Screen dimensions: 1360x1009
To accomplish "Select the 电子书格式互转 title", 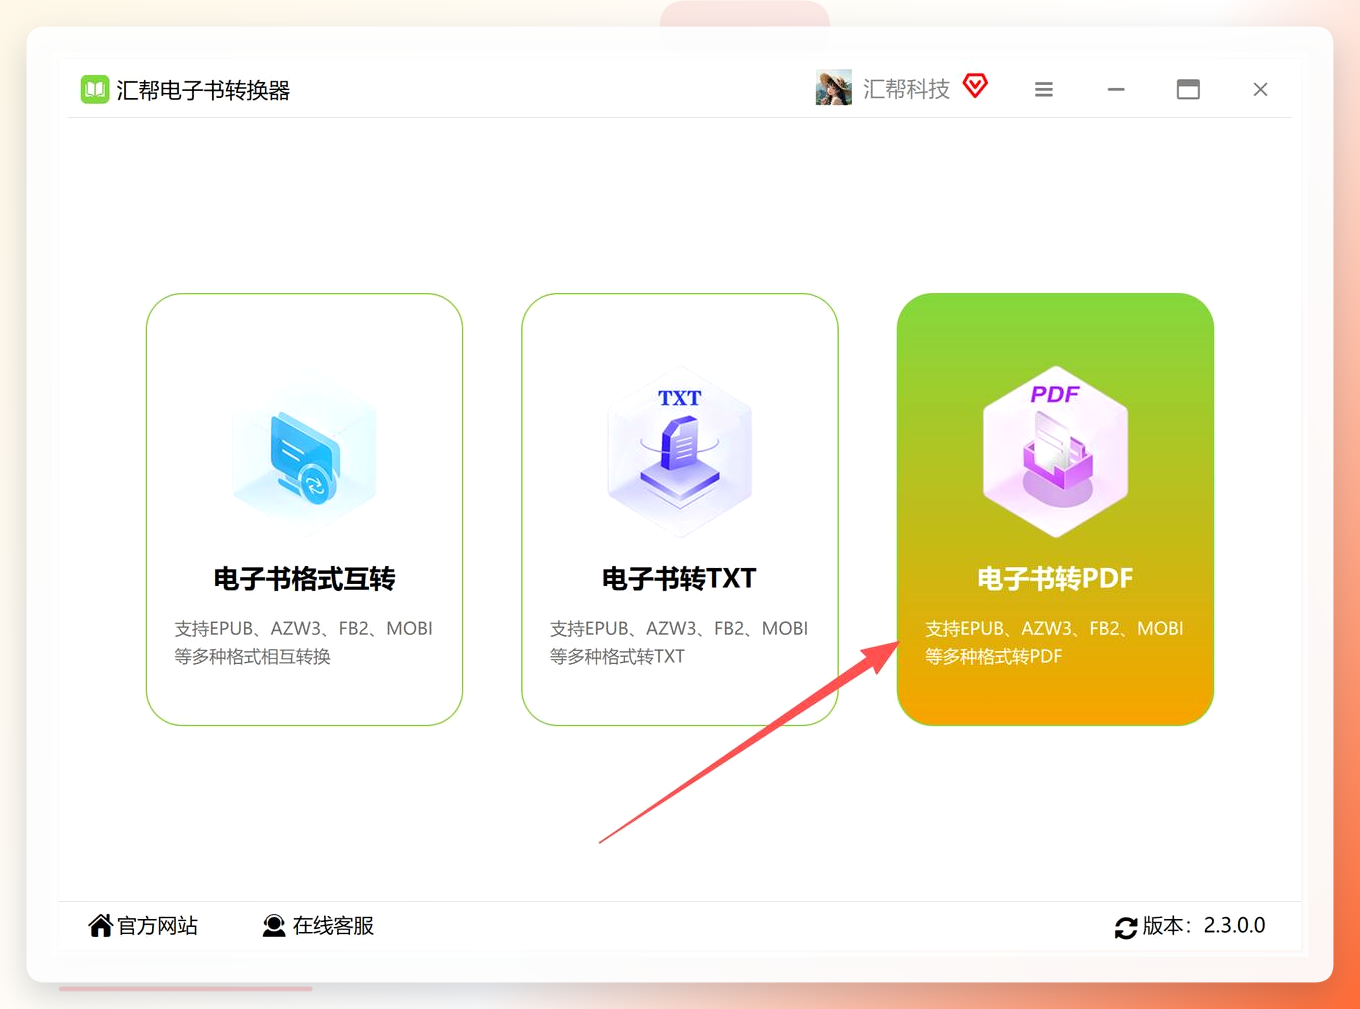I will (x=305, y=578).
